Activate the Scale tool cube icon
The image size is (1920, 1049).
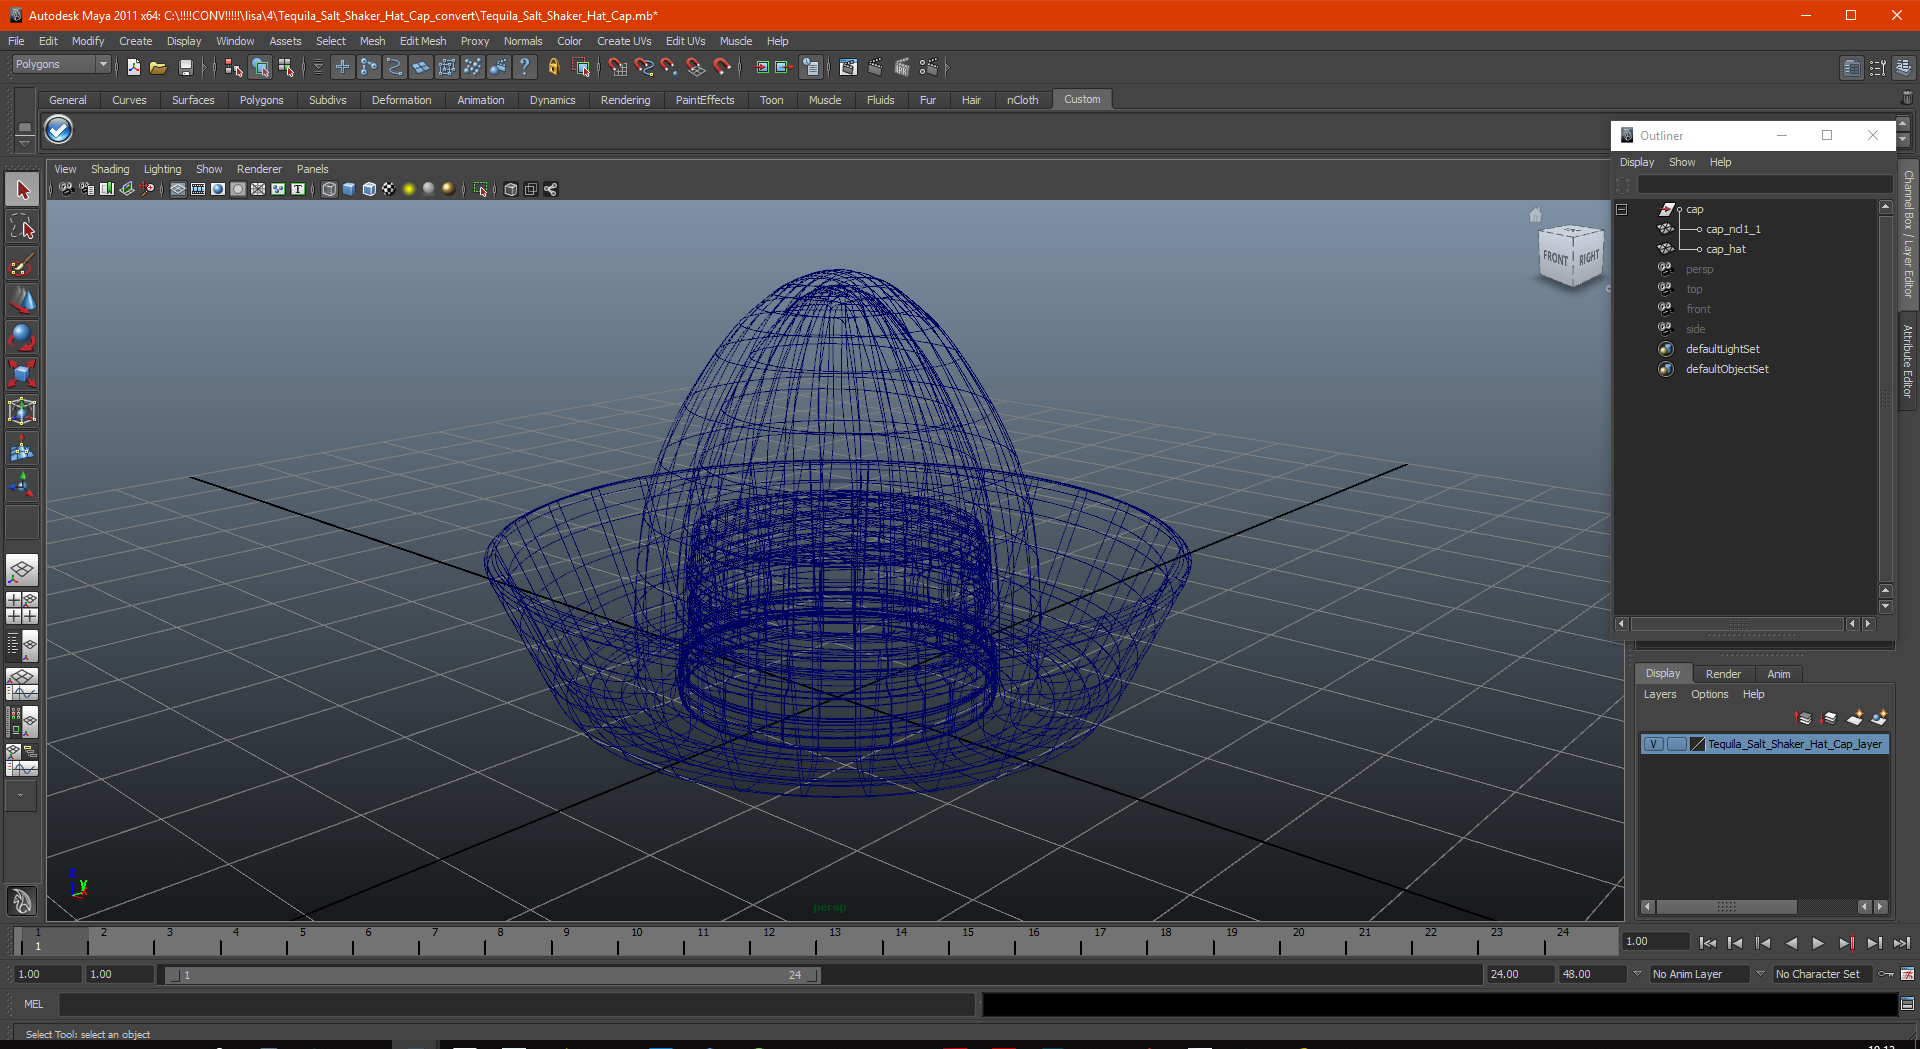(22, 375)
